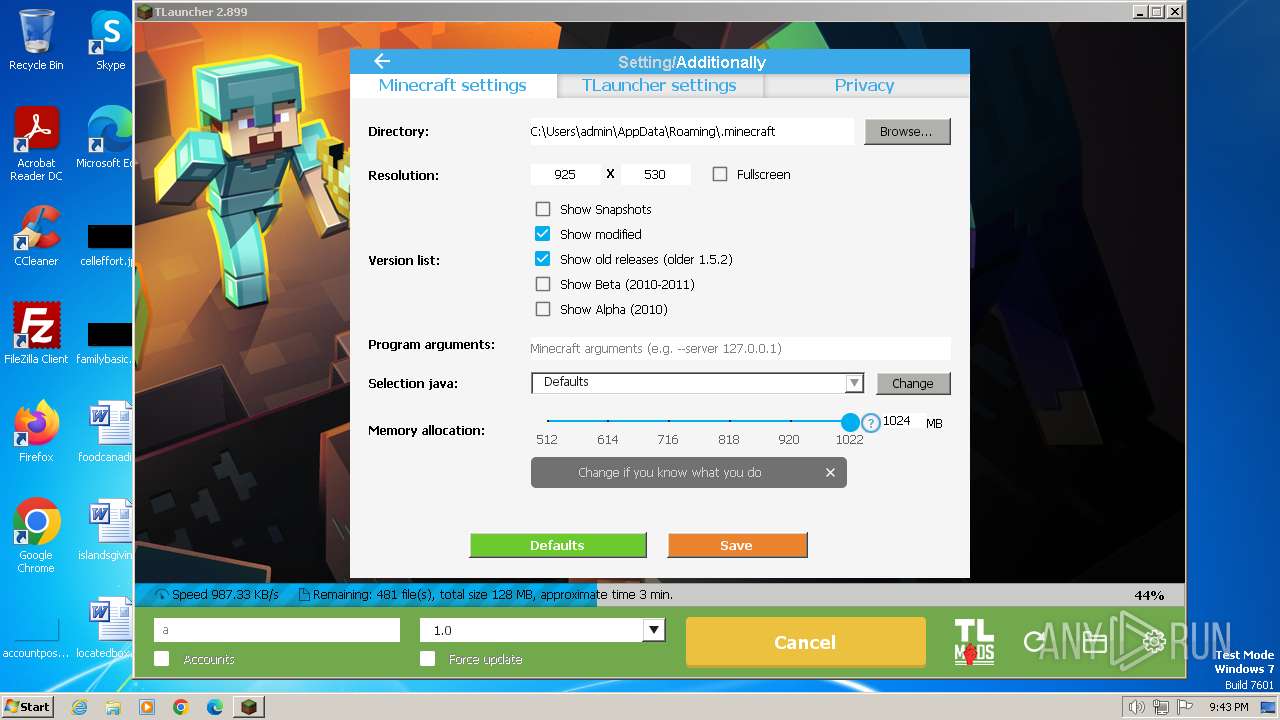Click the green Defaults button
The image size is (1280, 720).
[x=558, y=545]
